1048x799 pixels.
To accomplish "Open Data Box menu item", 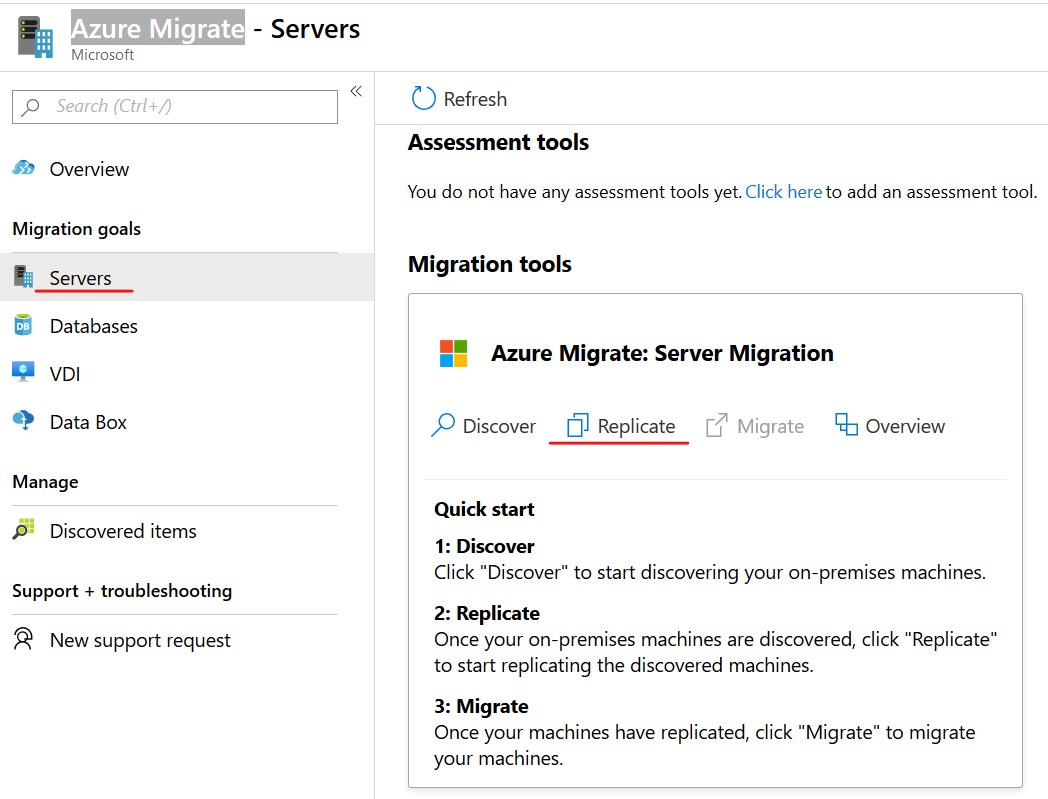I will click(88, 423).
